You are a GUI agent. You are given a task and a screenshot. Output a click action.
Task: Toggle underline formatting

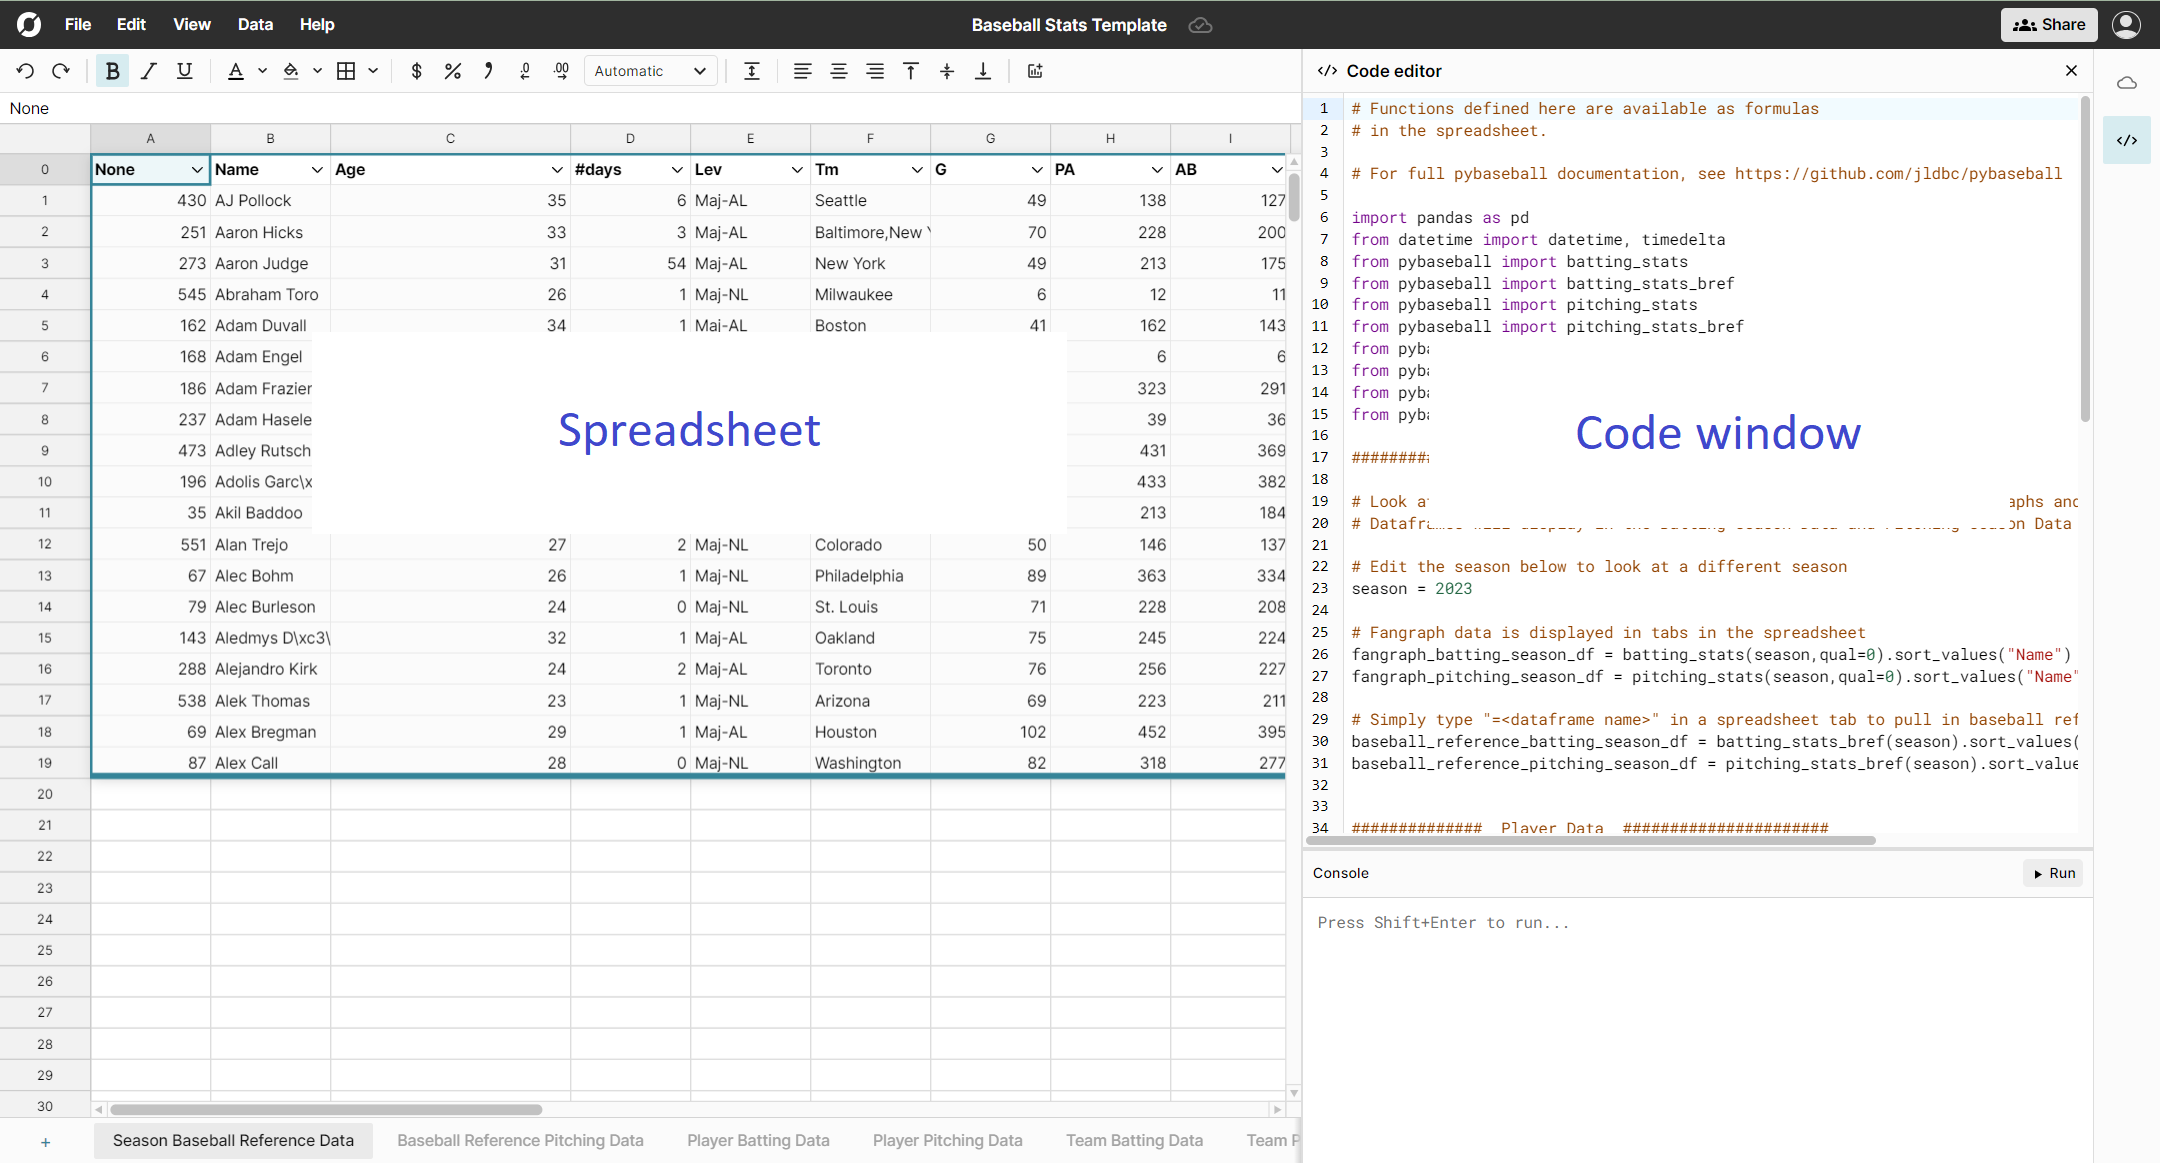pyautogui.click(x=184, y=71)
